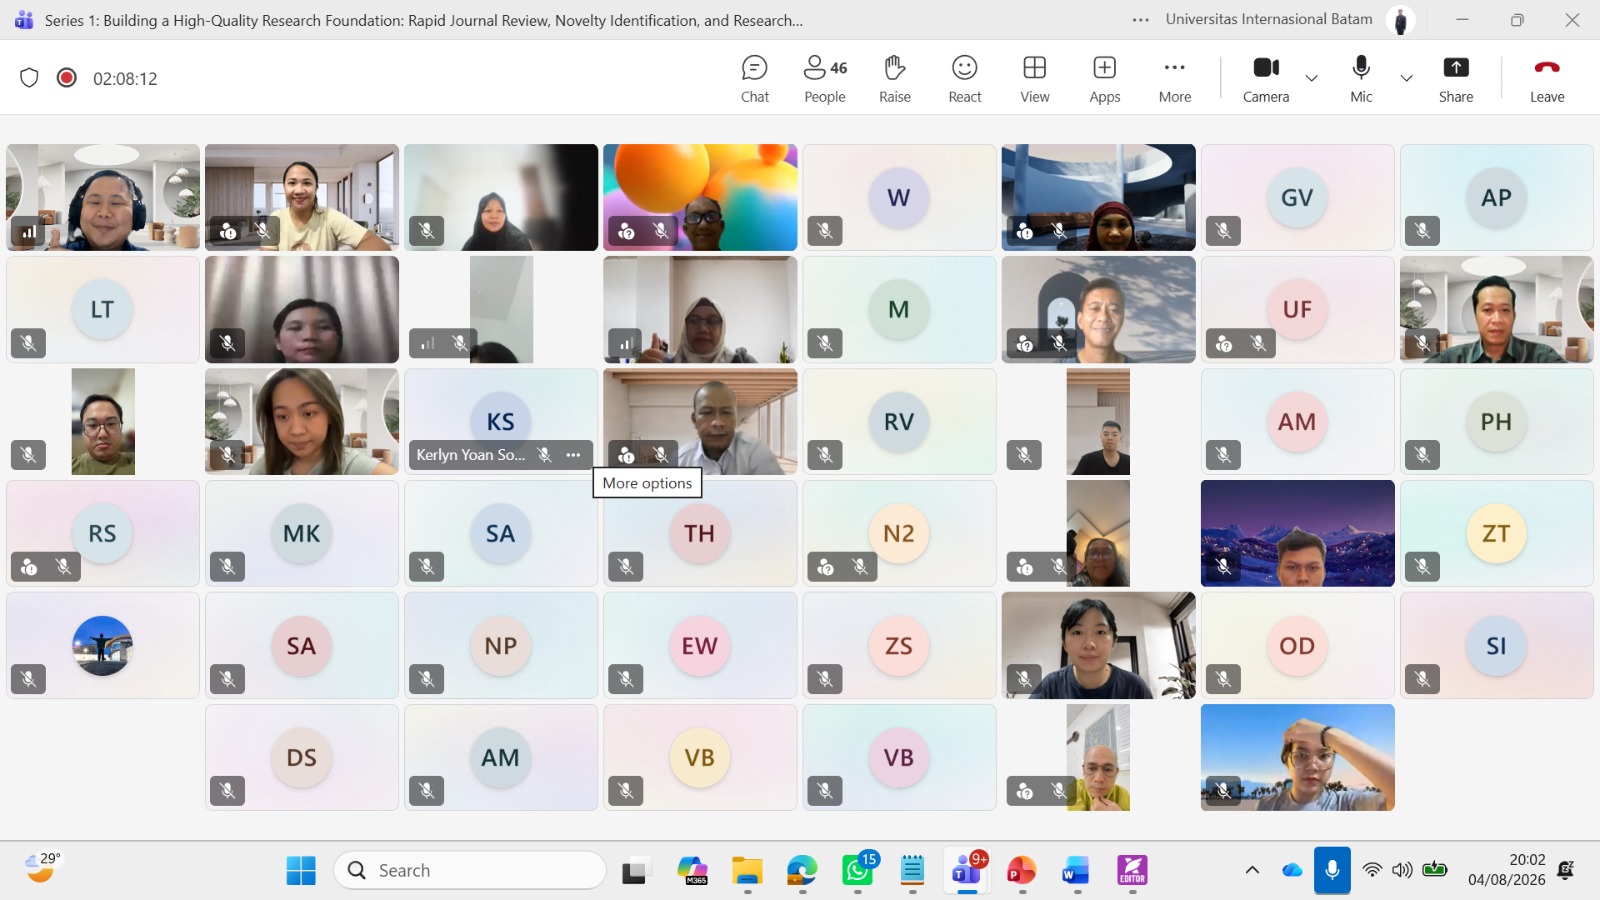Expand the Camera options chevron
This screenshot has height=900, width=1600.
1312,78
